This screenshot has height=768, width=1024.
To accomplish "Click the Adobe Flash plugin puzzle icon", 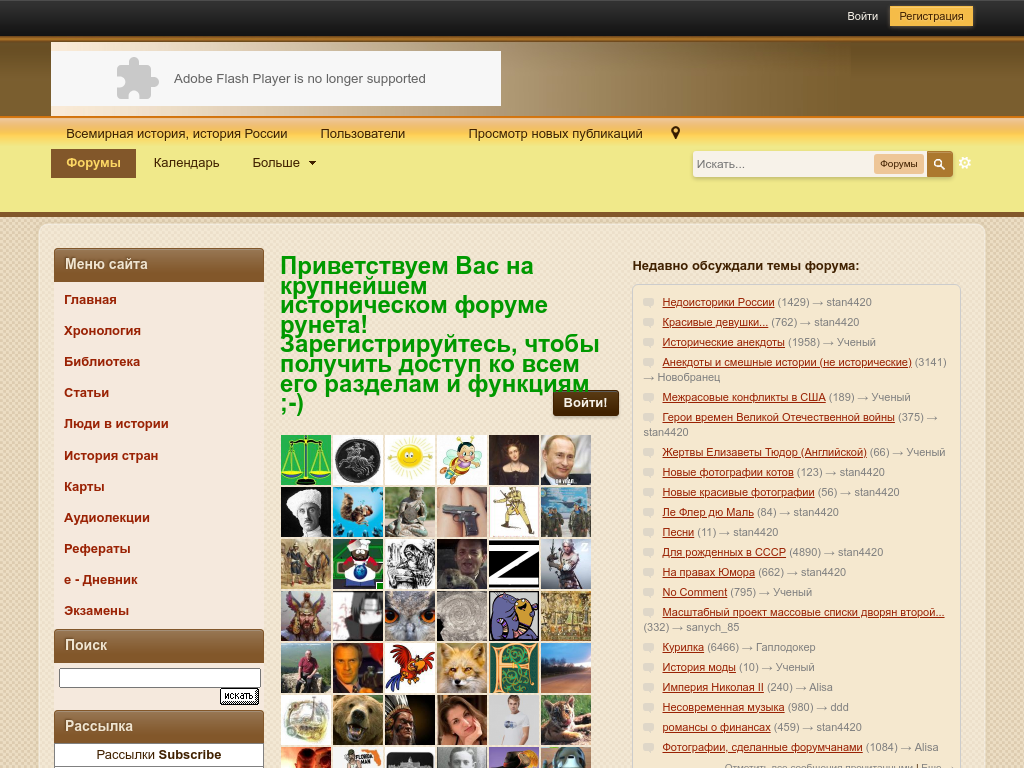I will pyautogui.click(x=137, y=79).
